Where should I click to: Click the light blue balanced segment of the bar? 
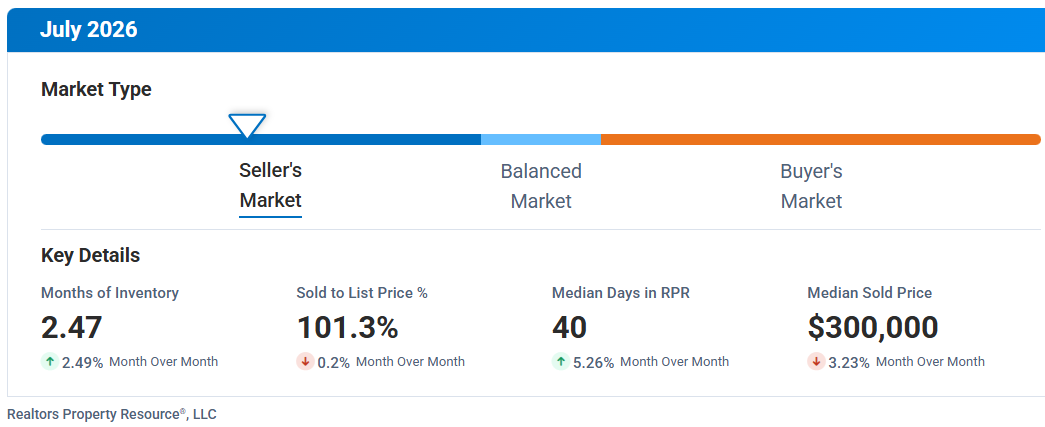click(541, 140)
